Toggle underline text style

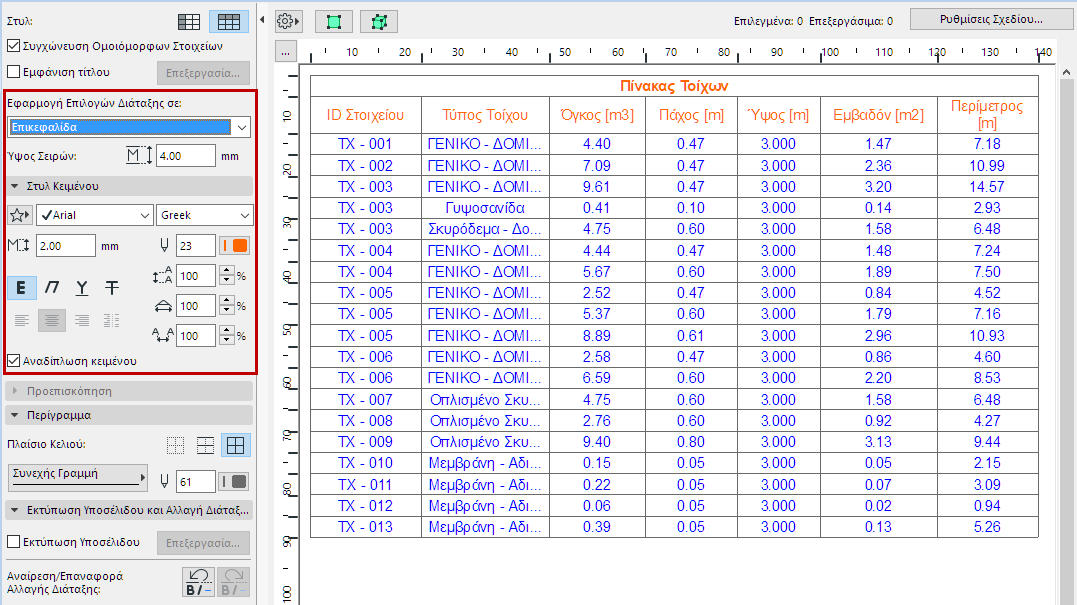pos(82,288)
